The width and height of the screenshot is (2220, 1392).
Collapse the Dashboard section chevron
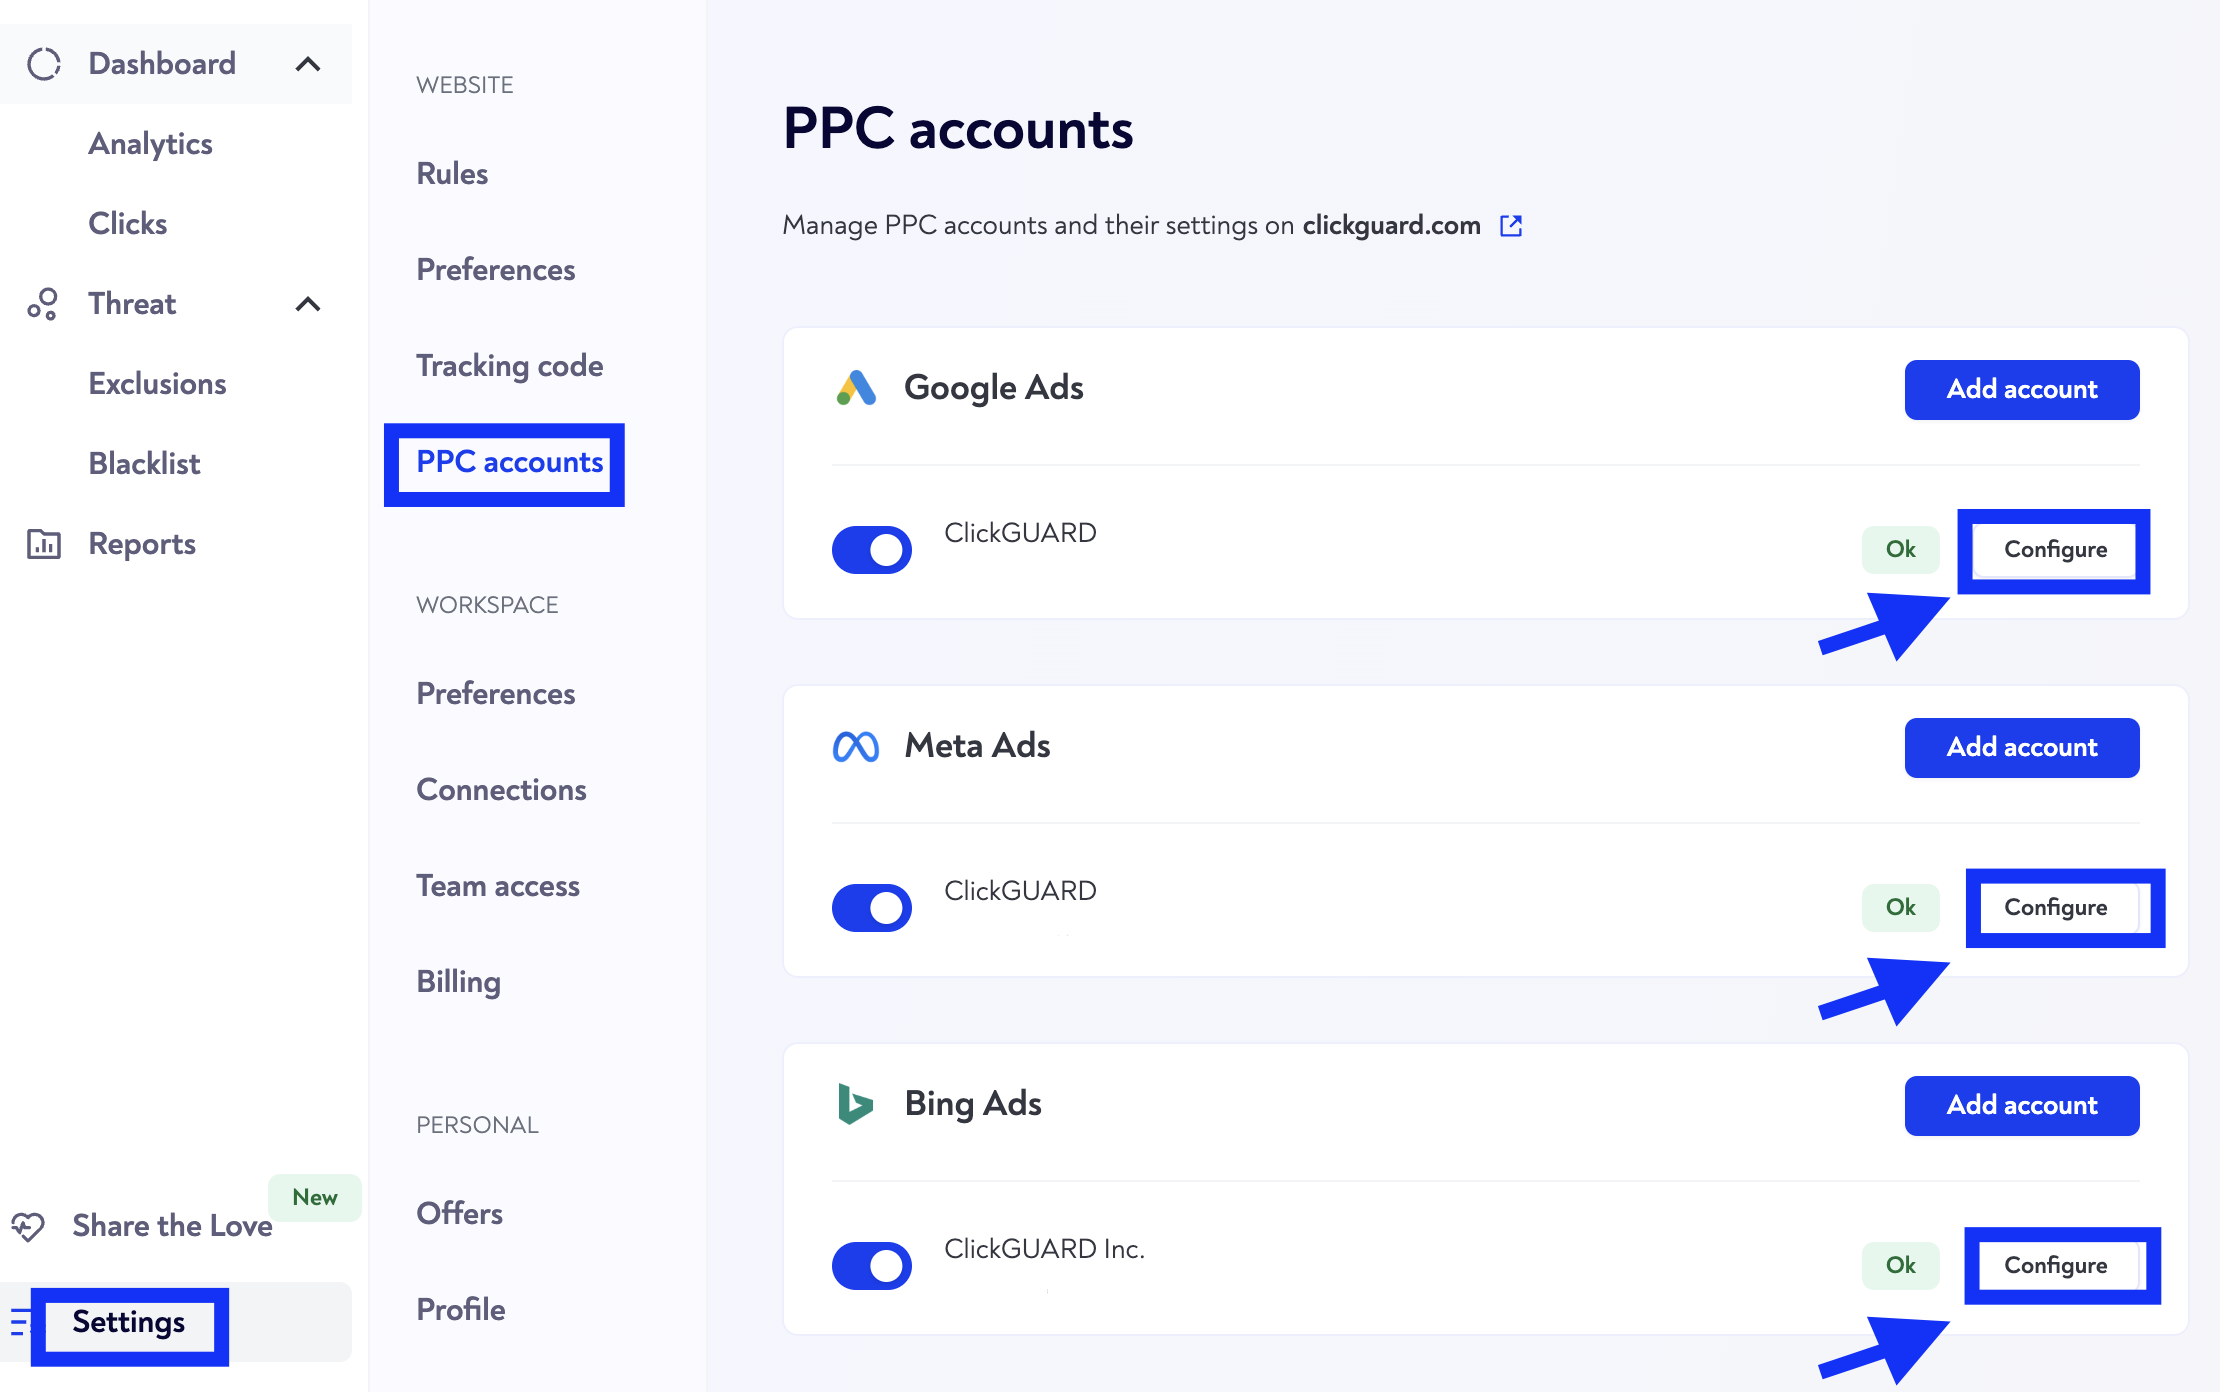(x=308, y=64)
